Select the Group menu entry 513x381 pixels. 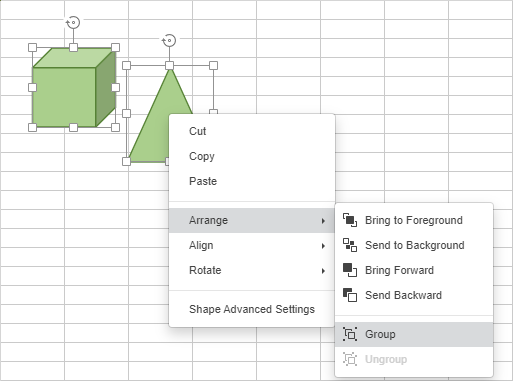tap(414, 334)
